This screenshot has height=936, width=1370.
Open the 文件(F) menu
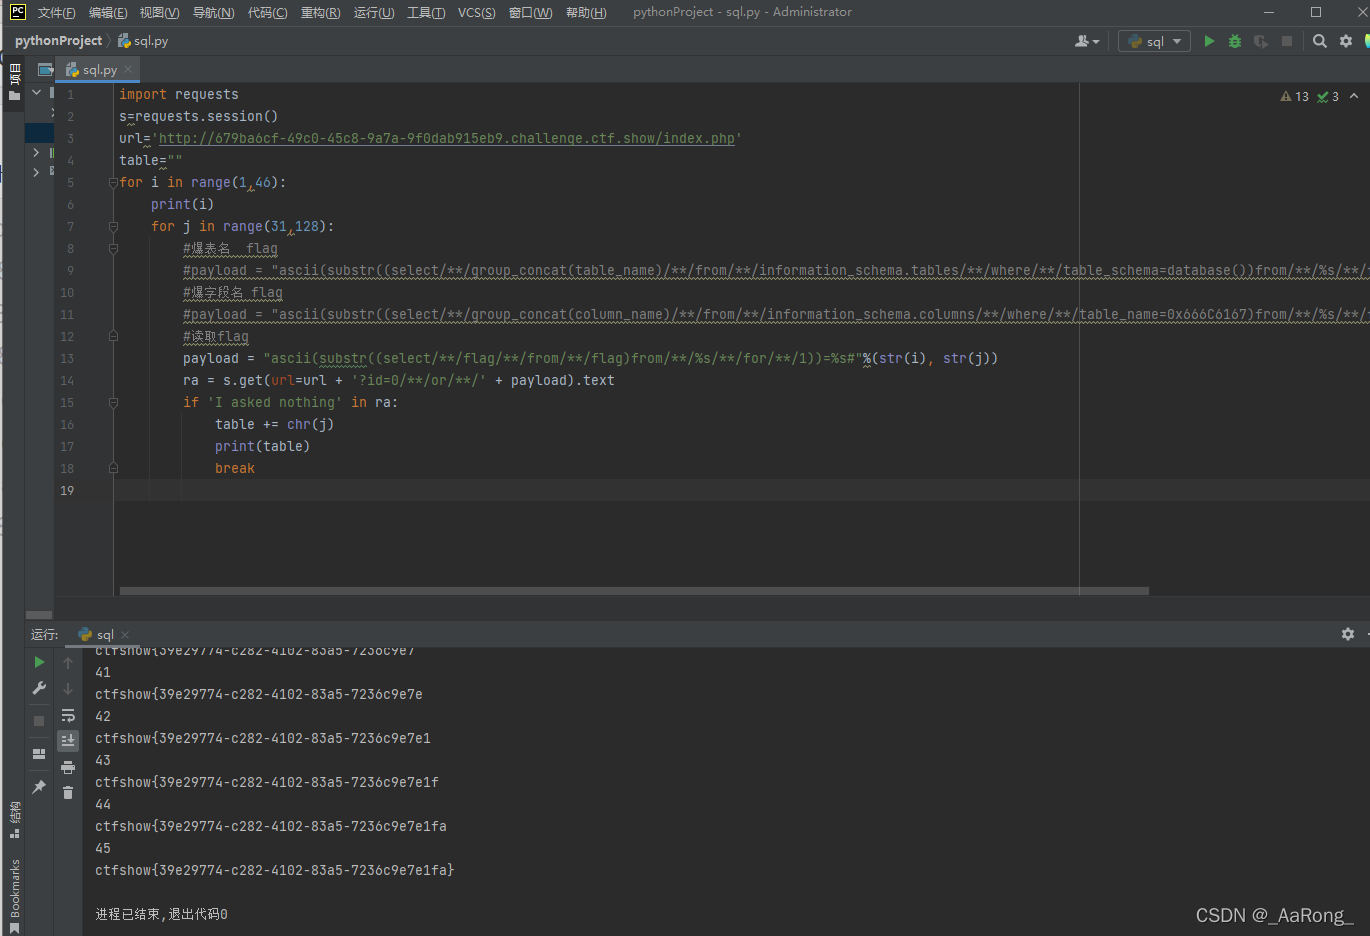coord(56,12)
